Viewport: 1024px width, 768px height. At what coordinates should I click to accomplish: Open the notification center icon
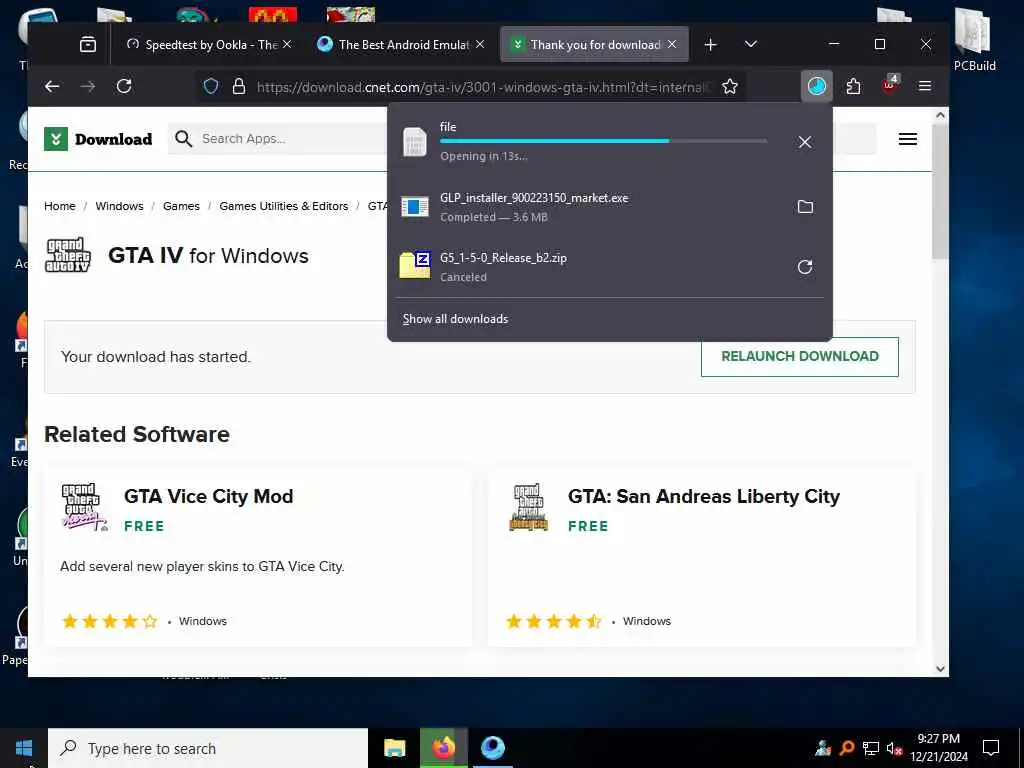[x=991, y=748]
